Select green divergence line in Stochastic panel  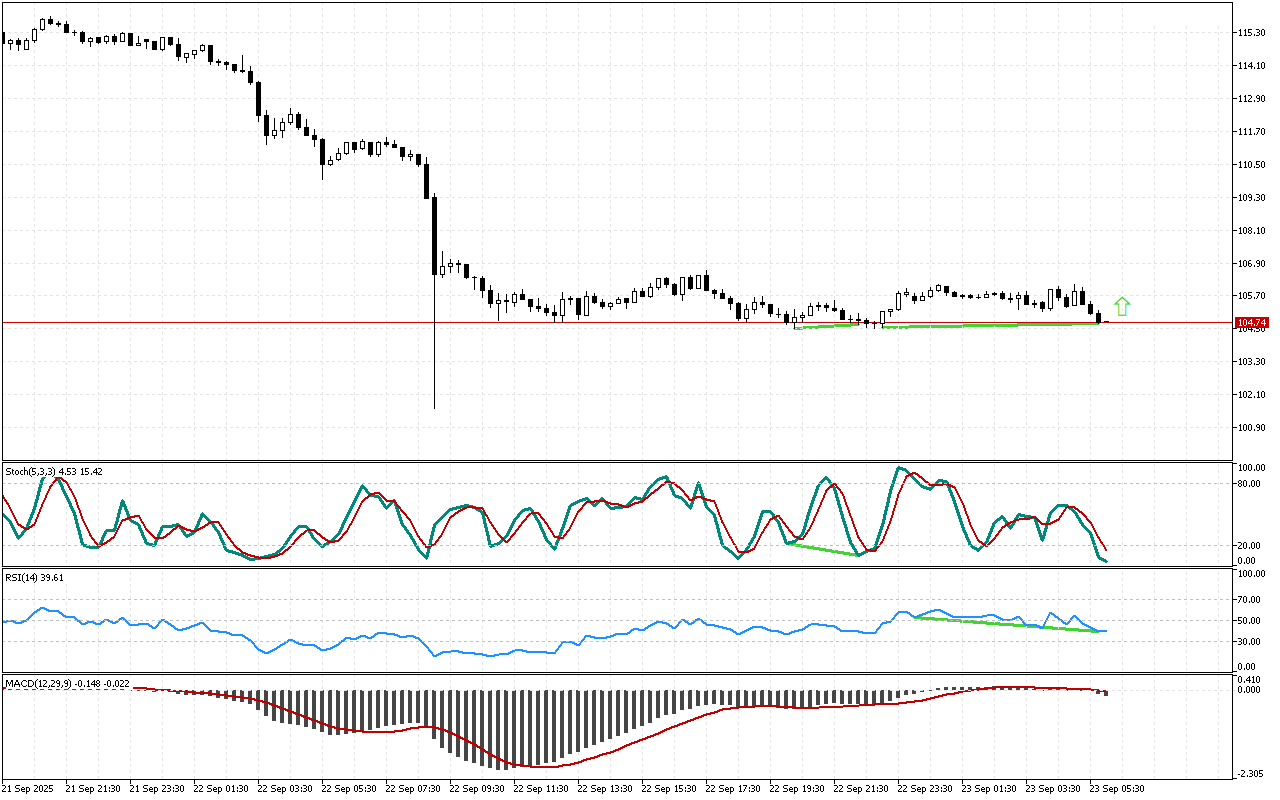pos(822,549)
